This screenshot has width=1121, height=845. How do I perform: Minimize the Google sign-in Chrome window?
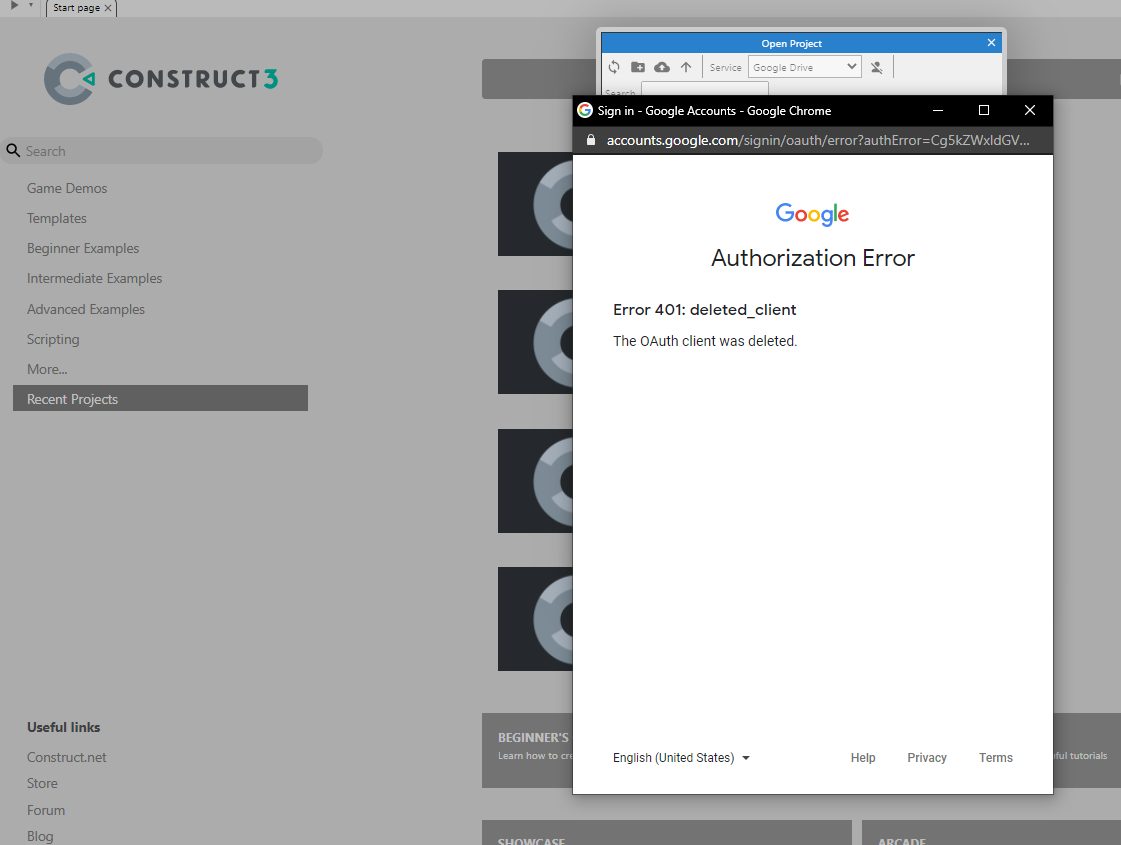coord(938,110)
